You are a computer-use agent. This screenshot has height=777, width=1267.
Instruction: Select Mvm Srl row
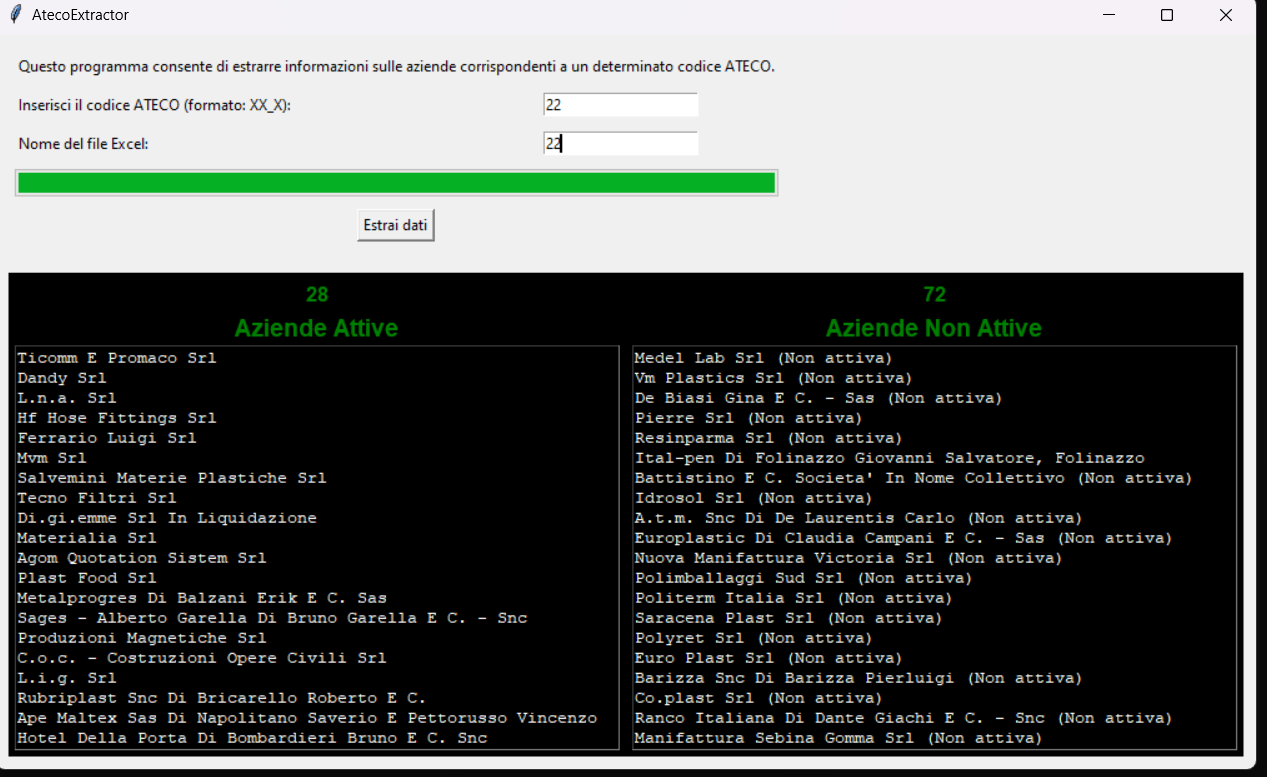[x=317, y=458]
